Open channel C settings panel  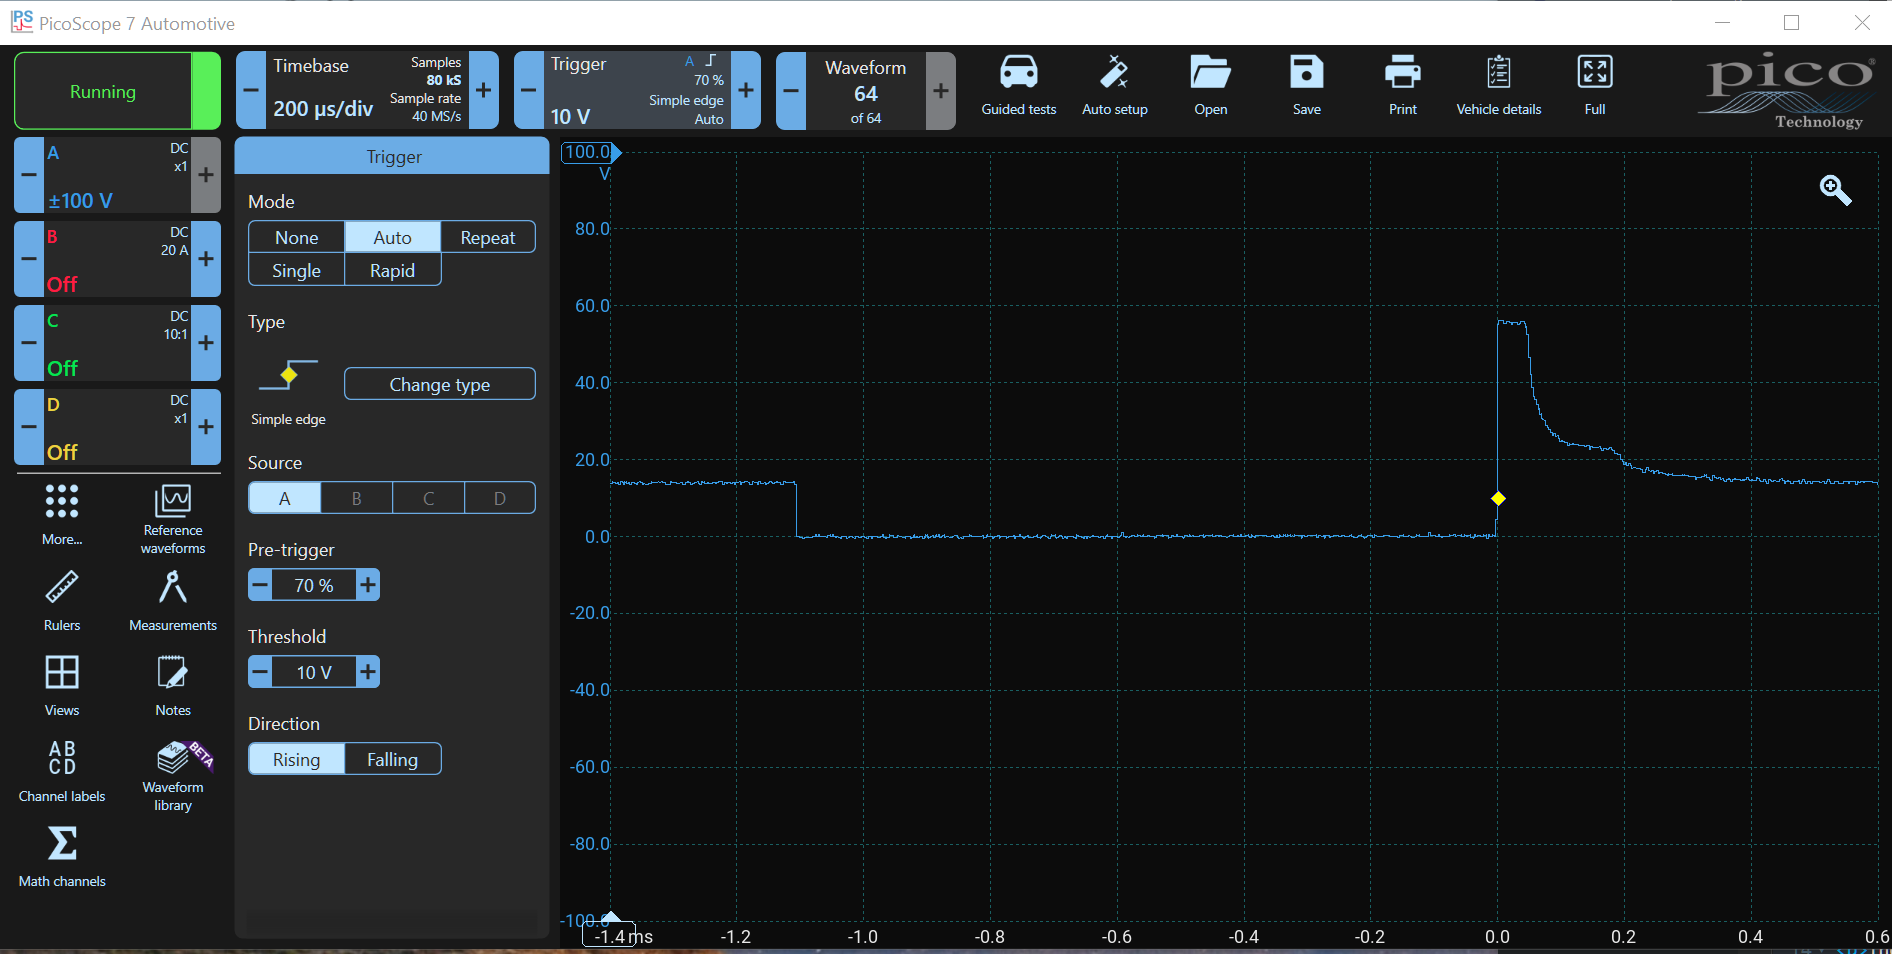(117, 342)
